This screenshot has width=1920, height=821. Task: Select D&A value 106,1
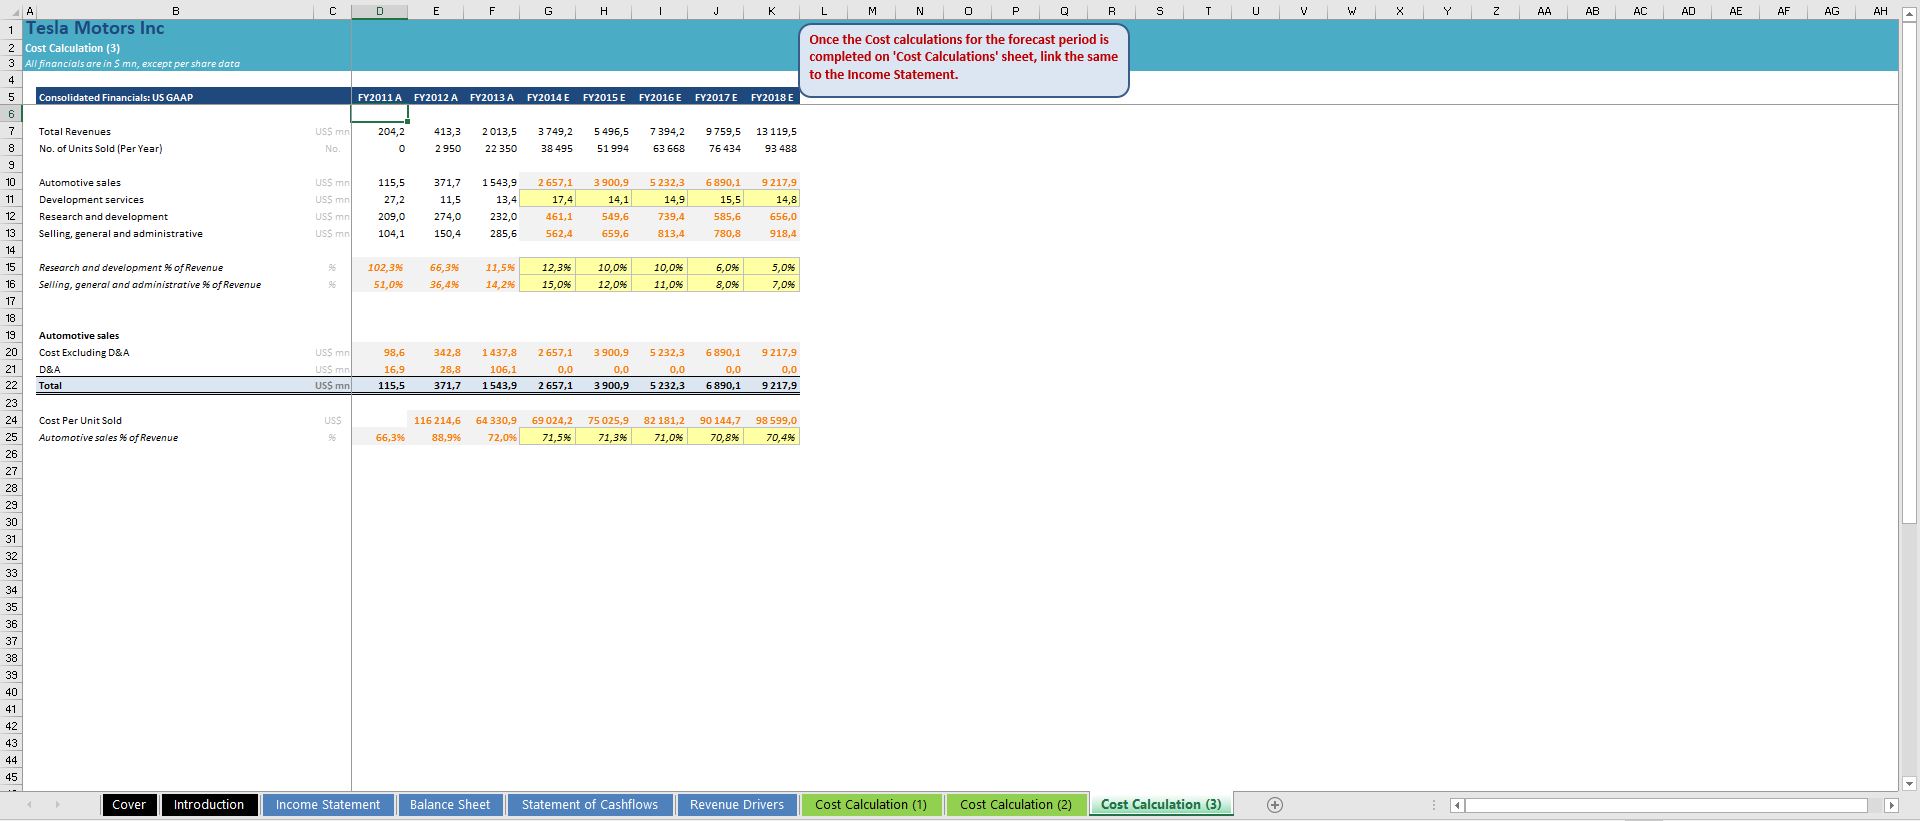[x=492, y=370]
